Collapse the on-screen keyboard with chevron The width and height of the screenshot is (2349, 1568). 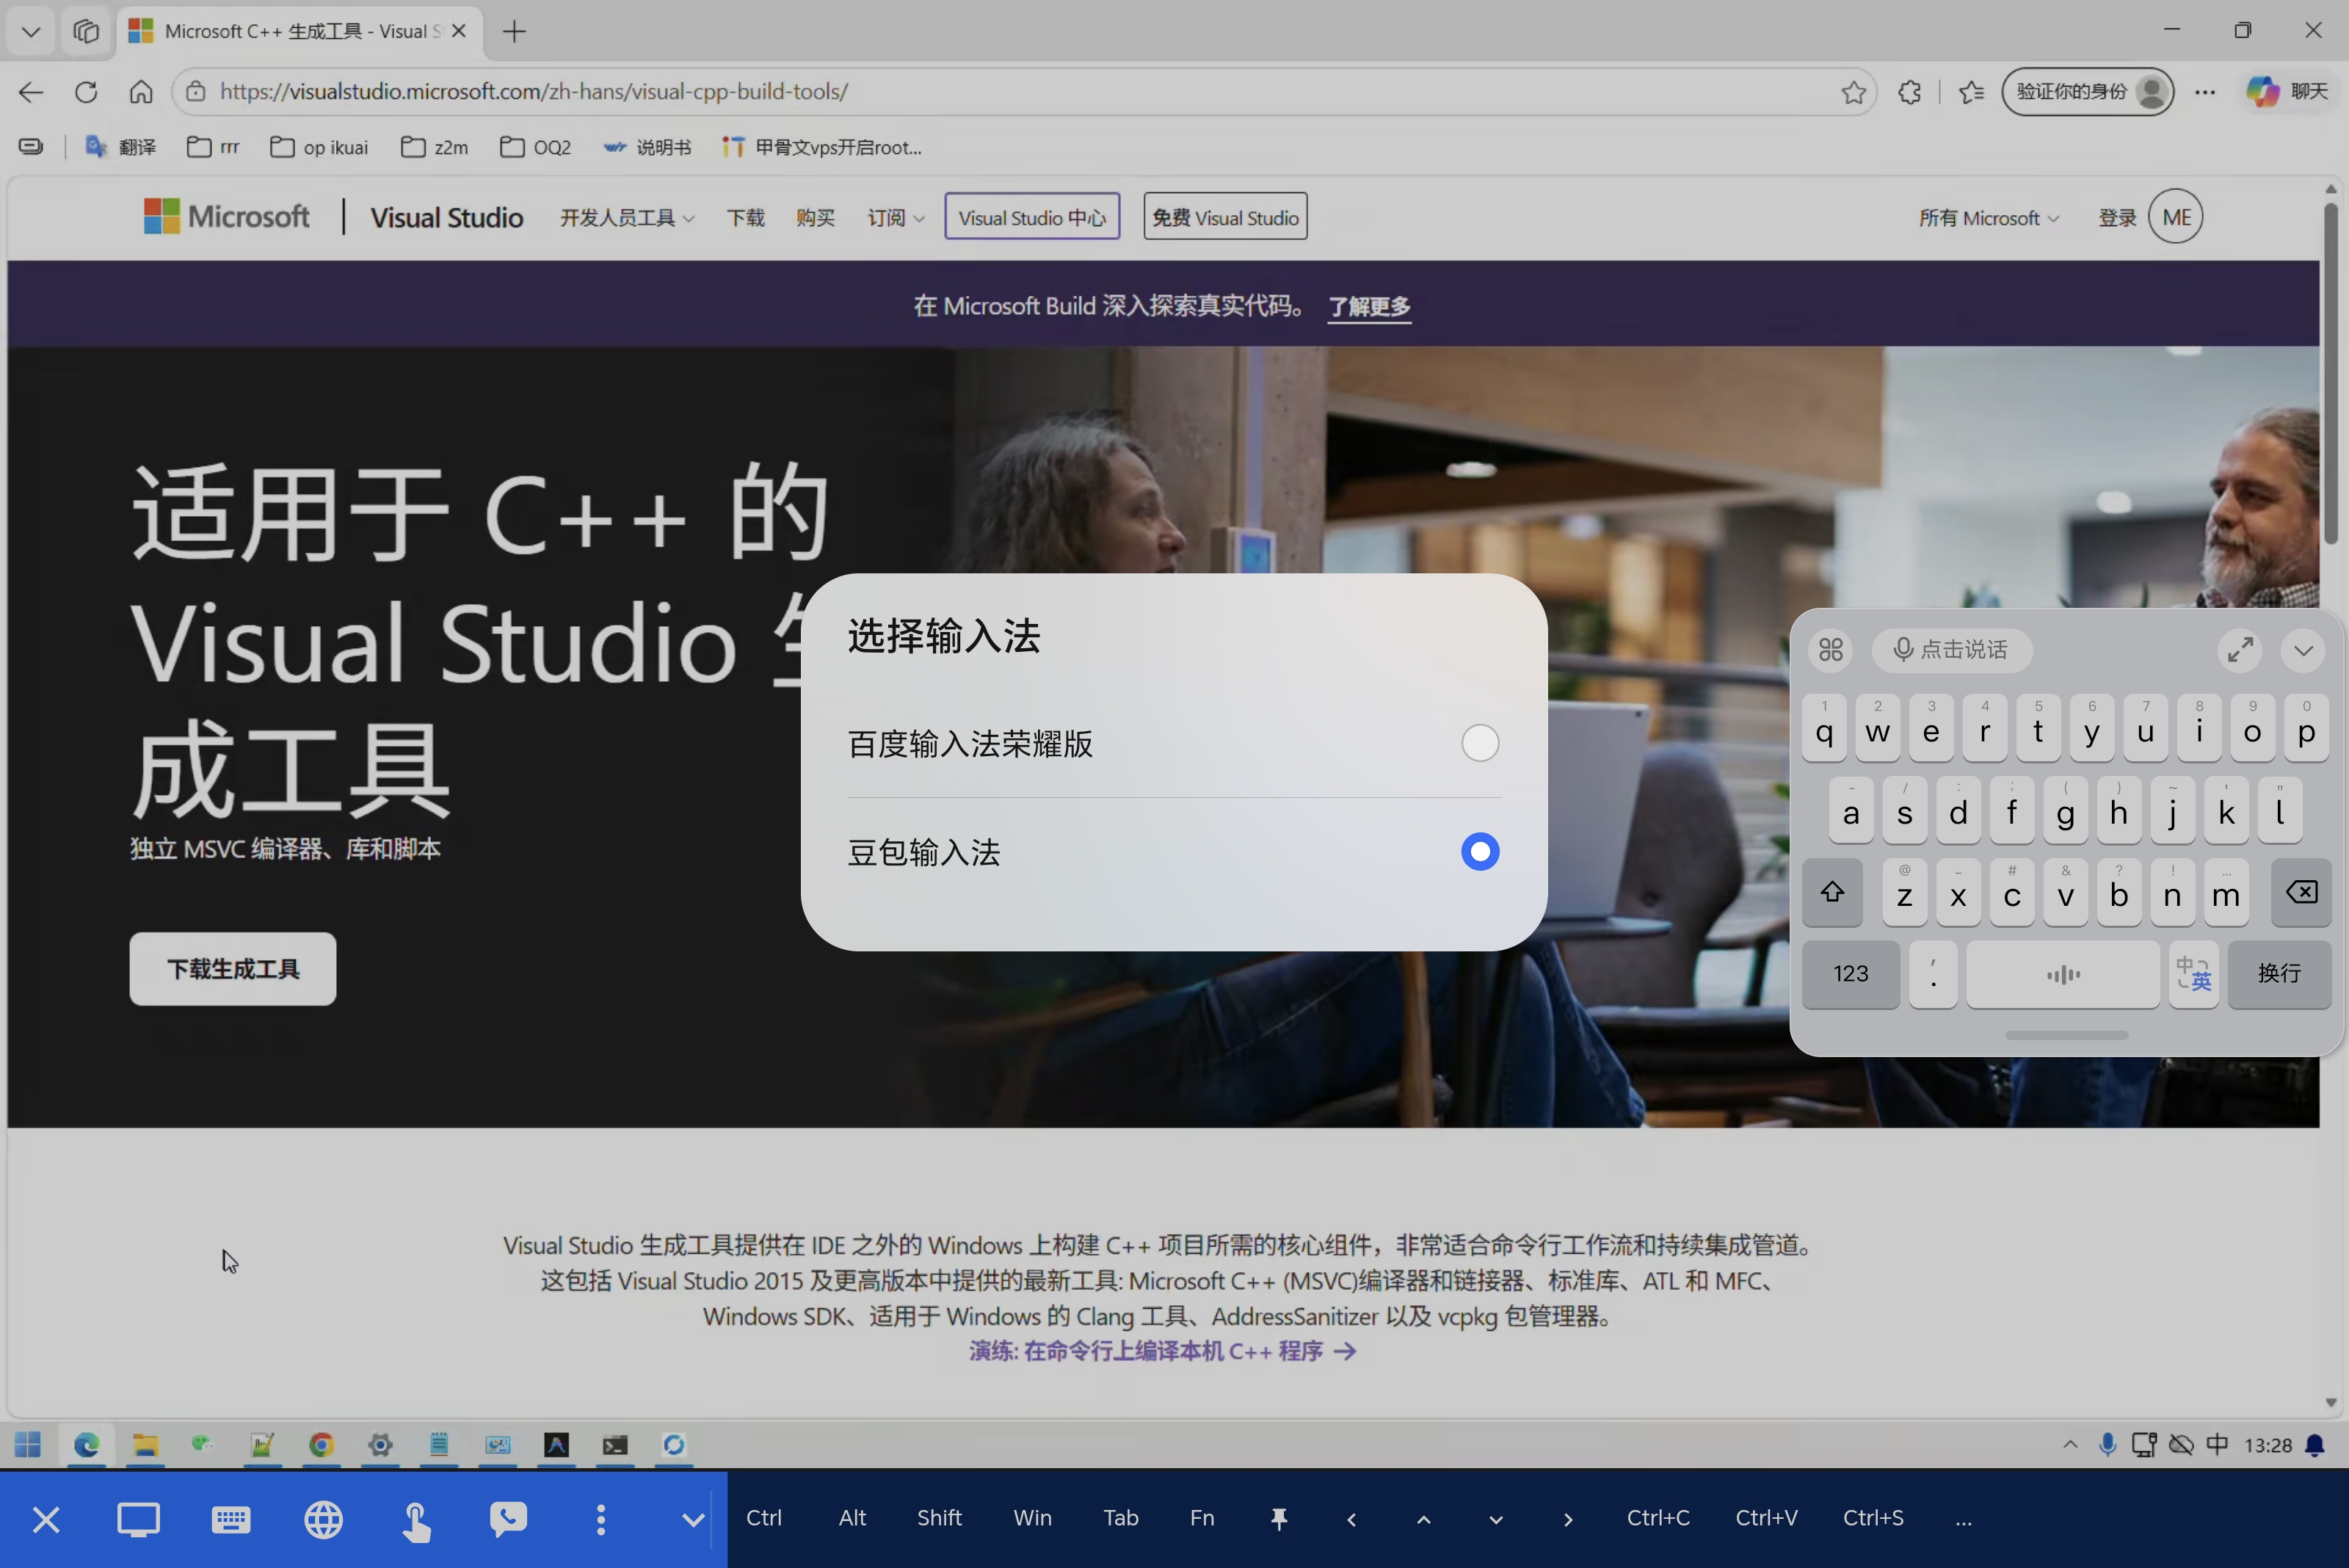point(2303,650)
